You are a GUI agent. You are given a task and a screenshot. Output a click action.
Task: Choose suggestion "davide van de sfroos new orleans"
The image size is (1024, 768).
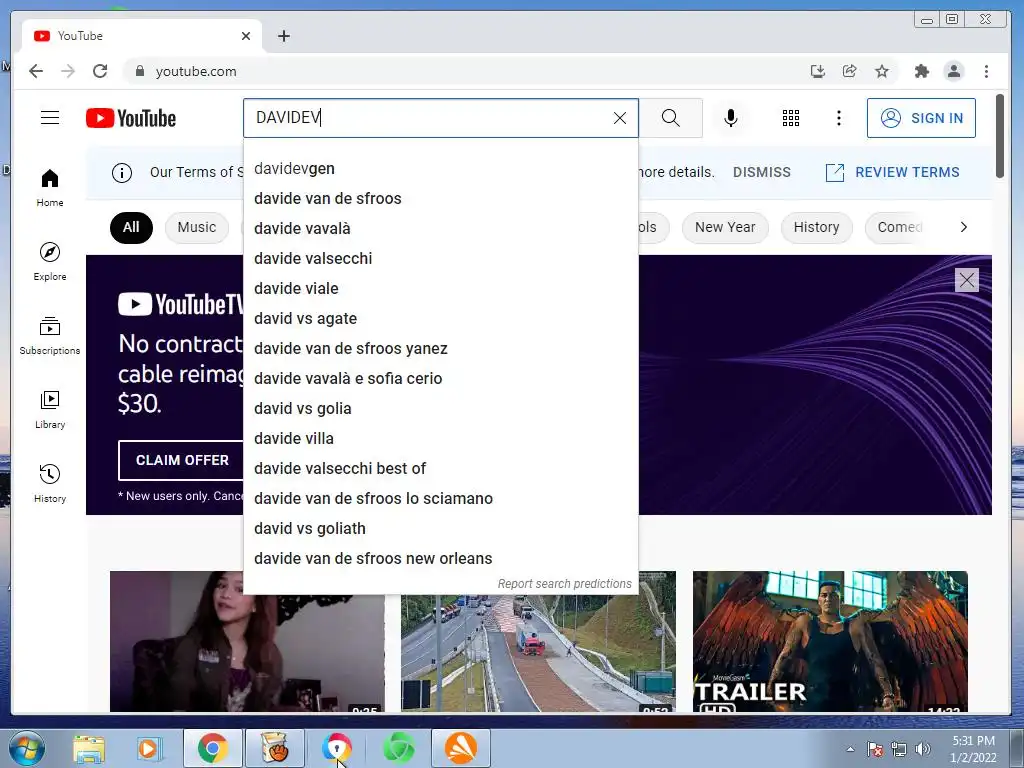(441, 559)
